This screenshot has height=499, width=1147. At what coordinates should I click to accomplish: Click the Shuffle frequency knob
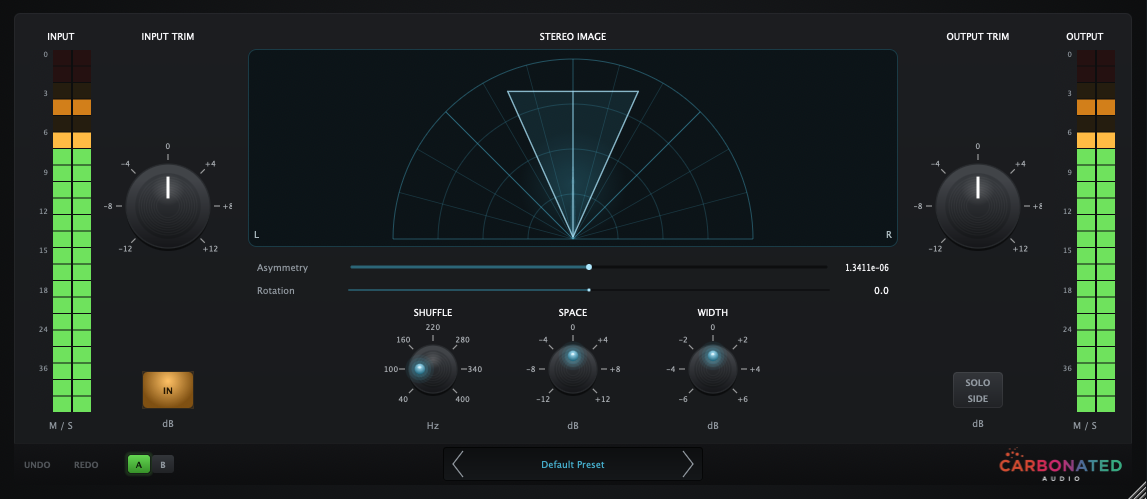click(432, 369)
